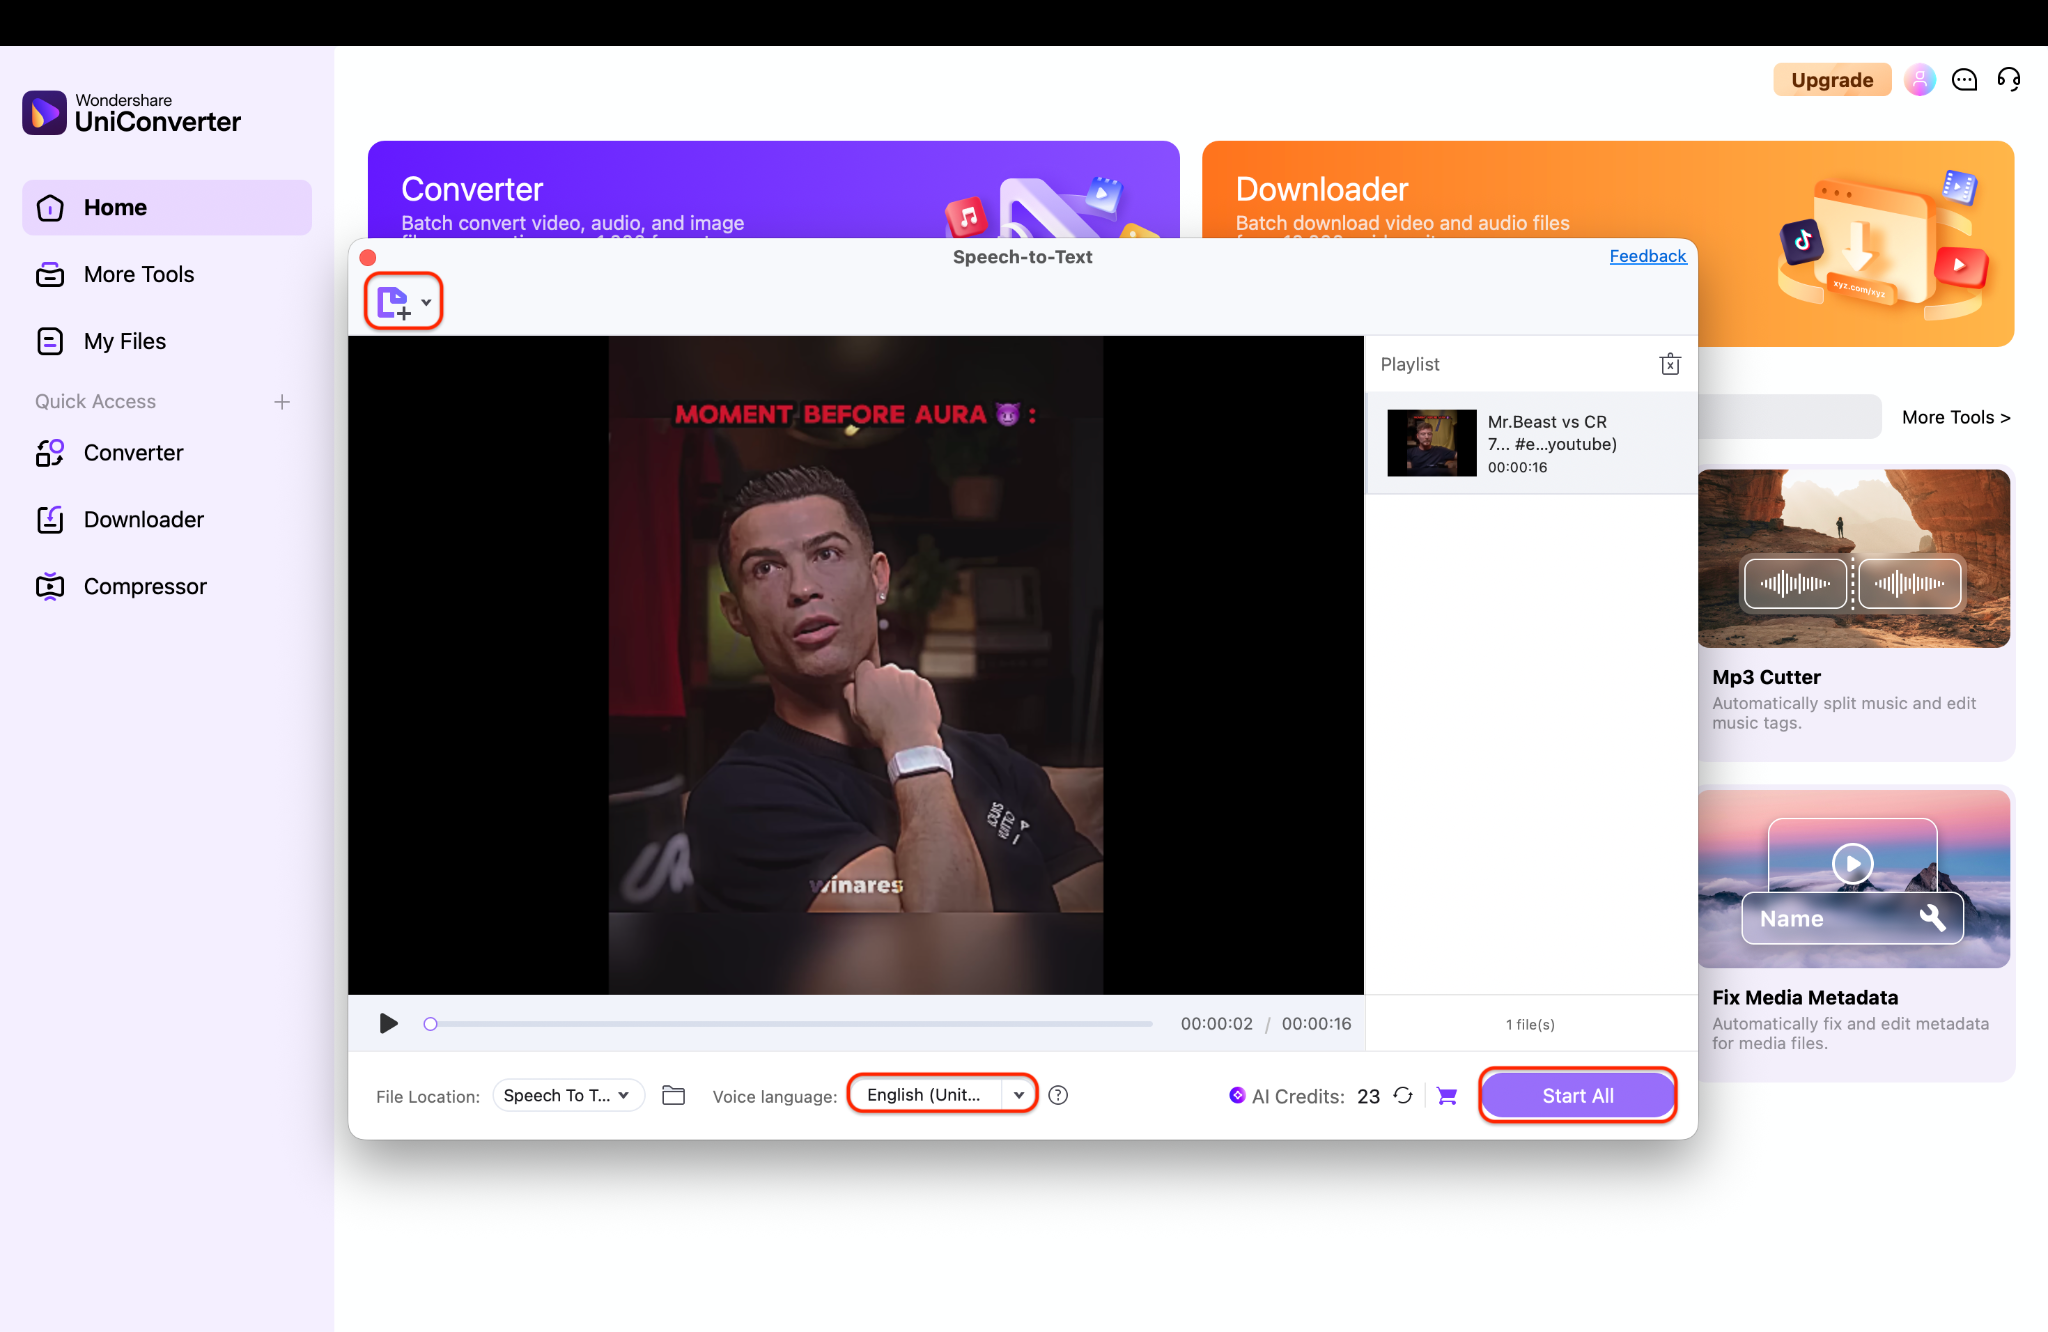2048x1332 pixels.
Task: Click More Tools link above the tool cards
Action: click(x=1954, y=417)
